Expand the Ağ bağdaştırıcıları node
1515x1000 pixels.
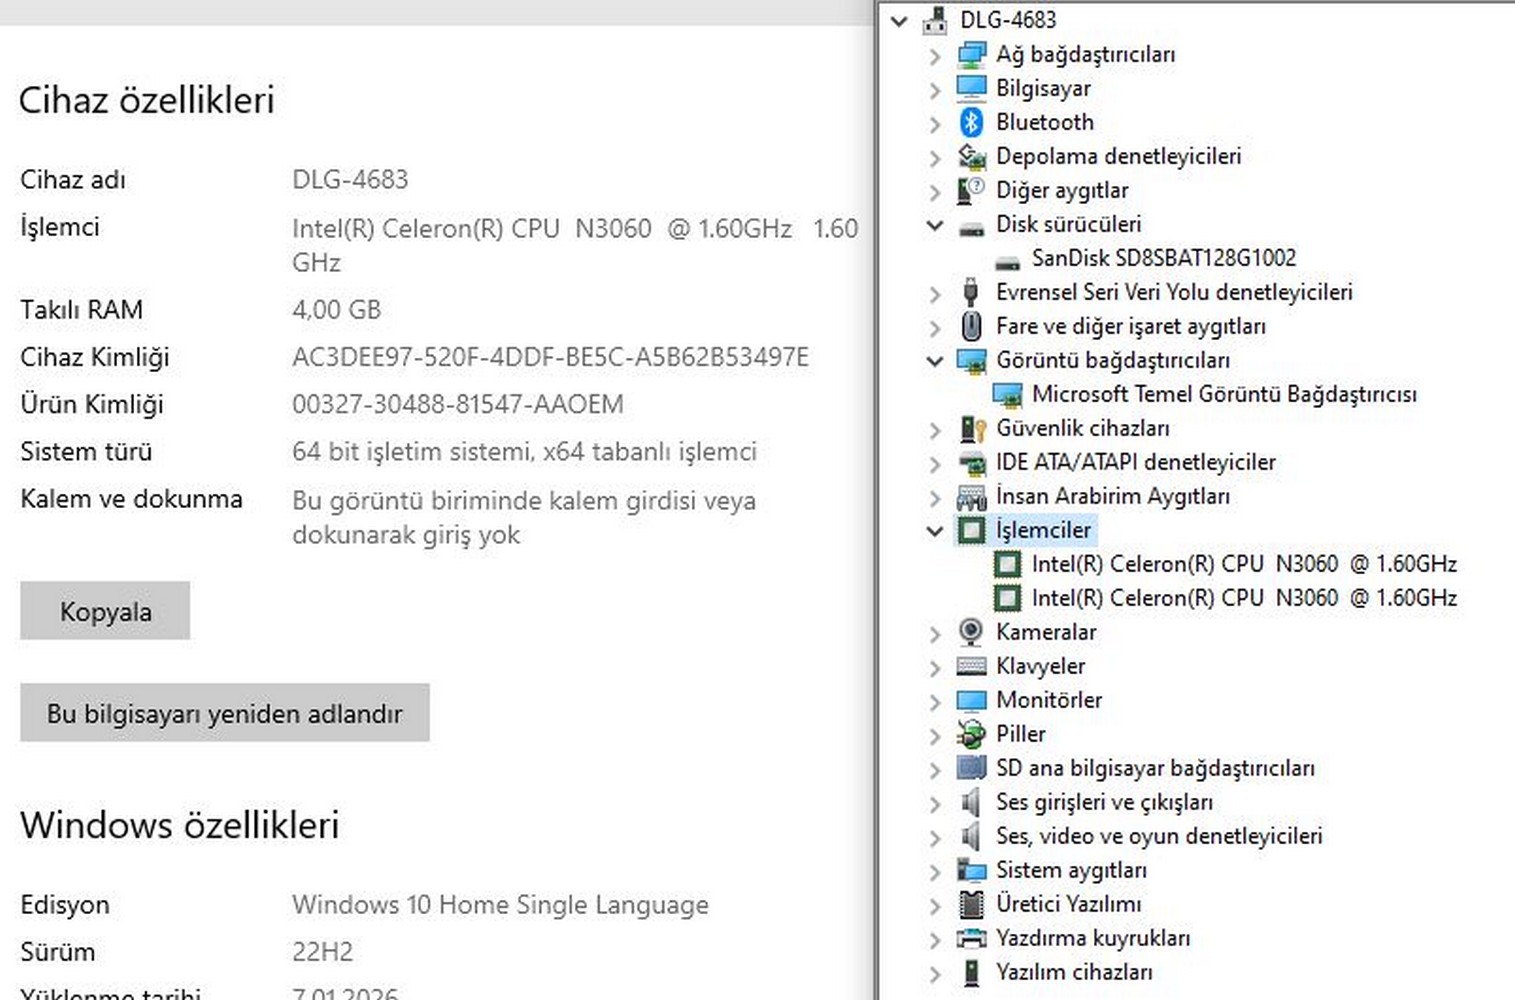(x=935, y=55)
